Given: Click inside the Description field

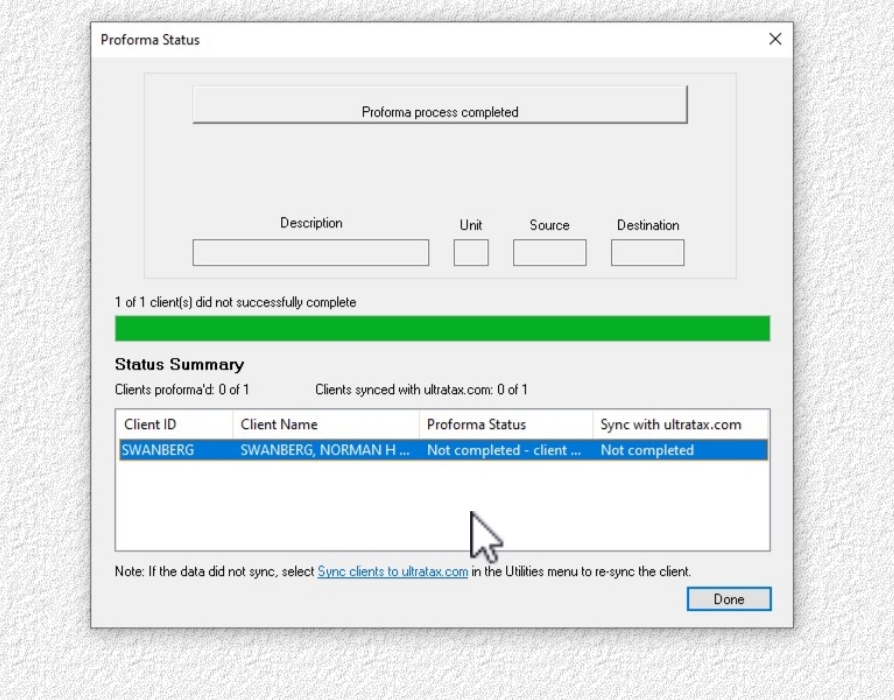Looking at the screenshot, I should 310,253.
